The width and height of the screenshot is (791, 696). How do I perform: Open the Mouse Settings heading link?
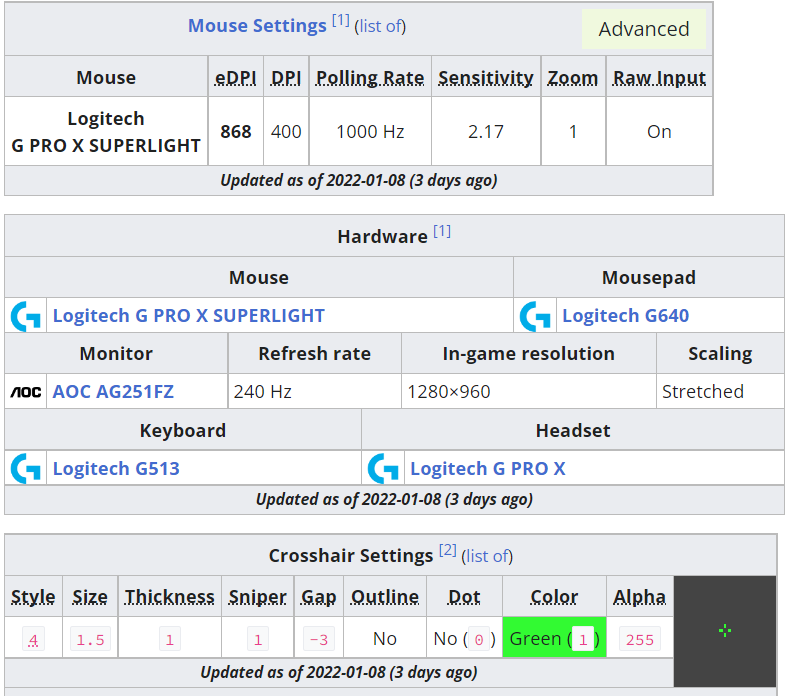tap(257, 26)
